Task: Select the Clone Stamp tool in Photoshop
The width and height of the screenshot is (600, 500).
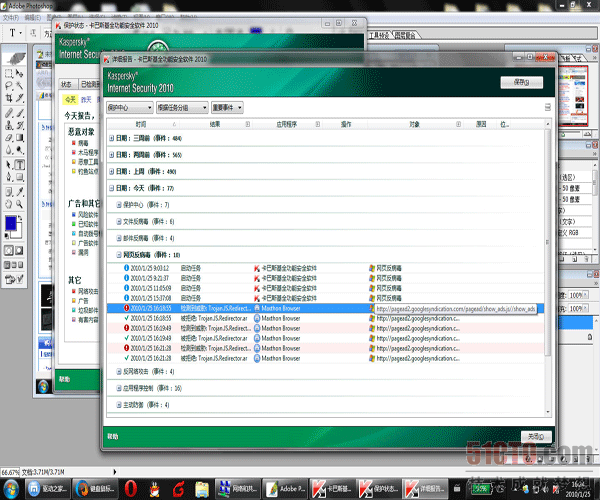Action: tap(8, 125)
